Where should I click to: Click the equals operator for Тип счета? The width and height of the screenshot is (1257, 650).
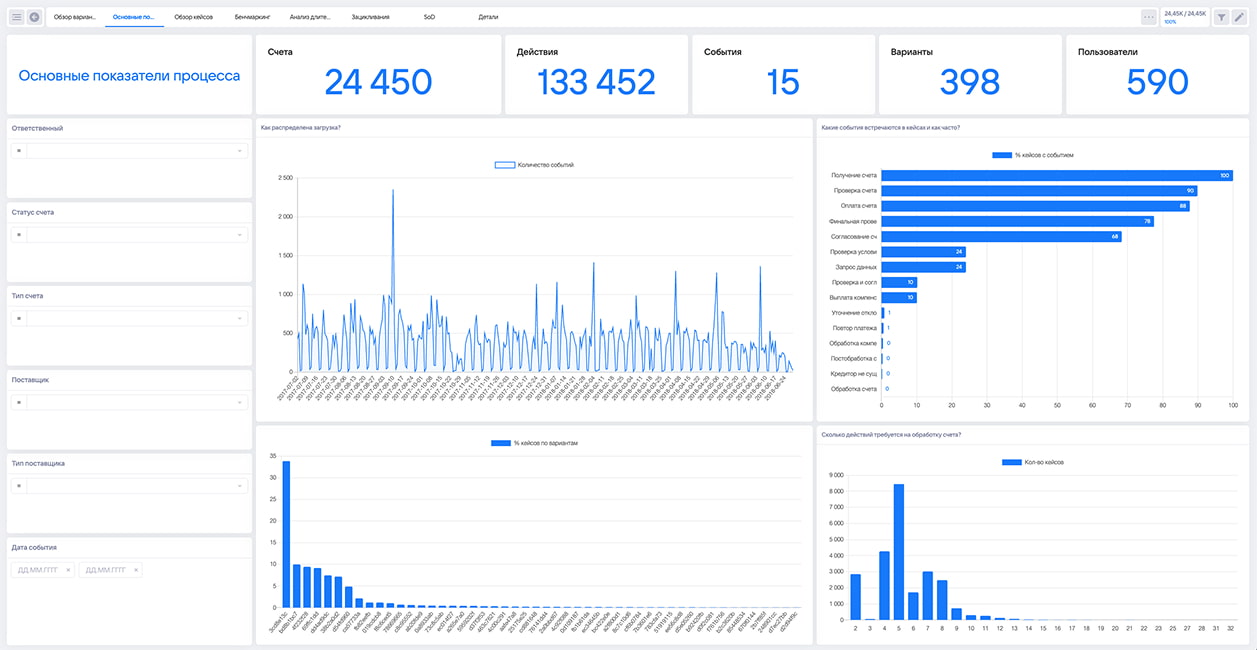click(19, 318)
